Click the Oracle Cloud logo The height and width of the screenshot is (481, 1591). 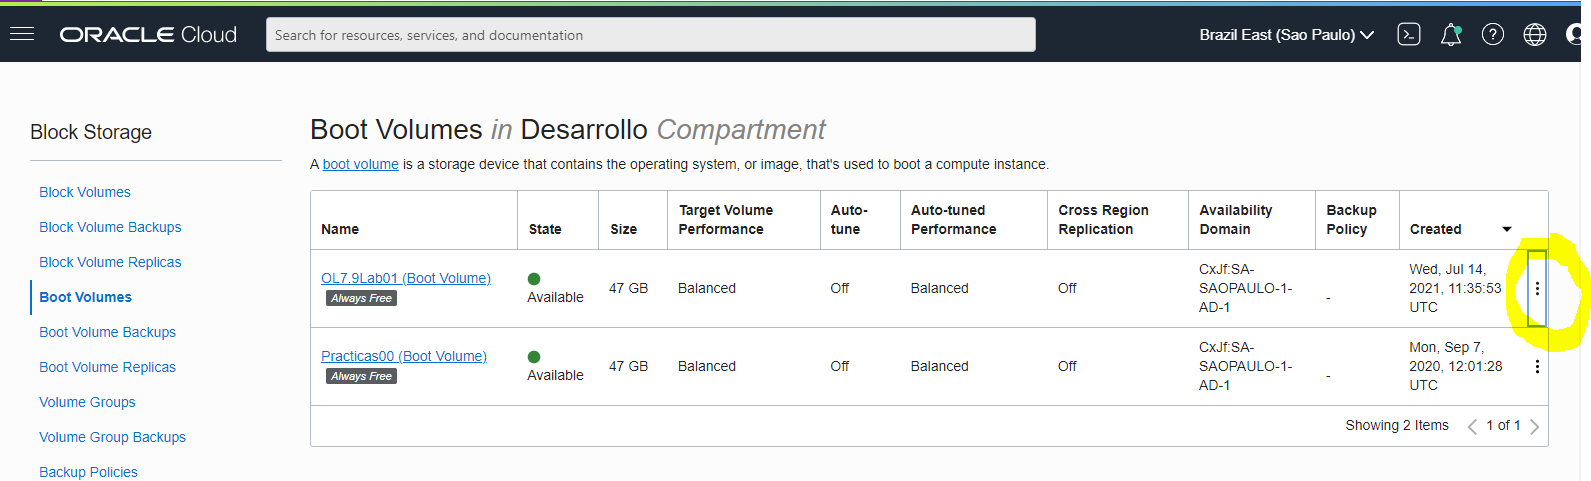pyautogui.click(x=148, y=34)
